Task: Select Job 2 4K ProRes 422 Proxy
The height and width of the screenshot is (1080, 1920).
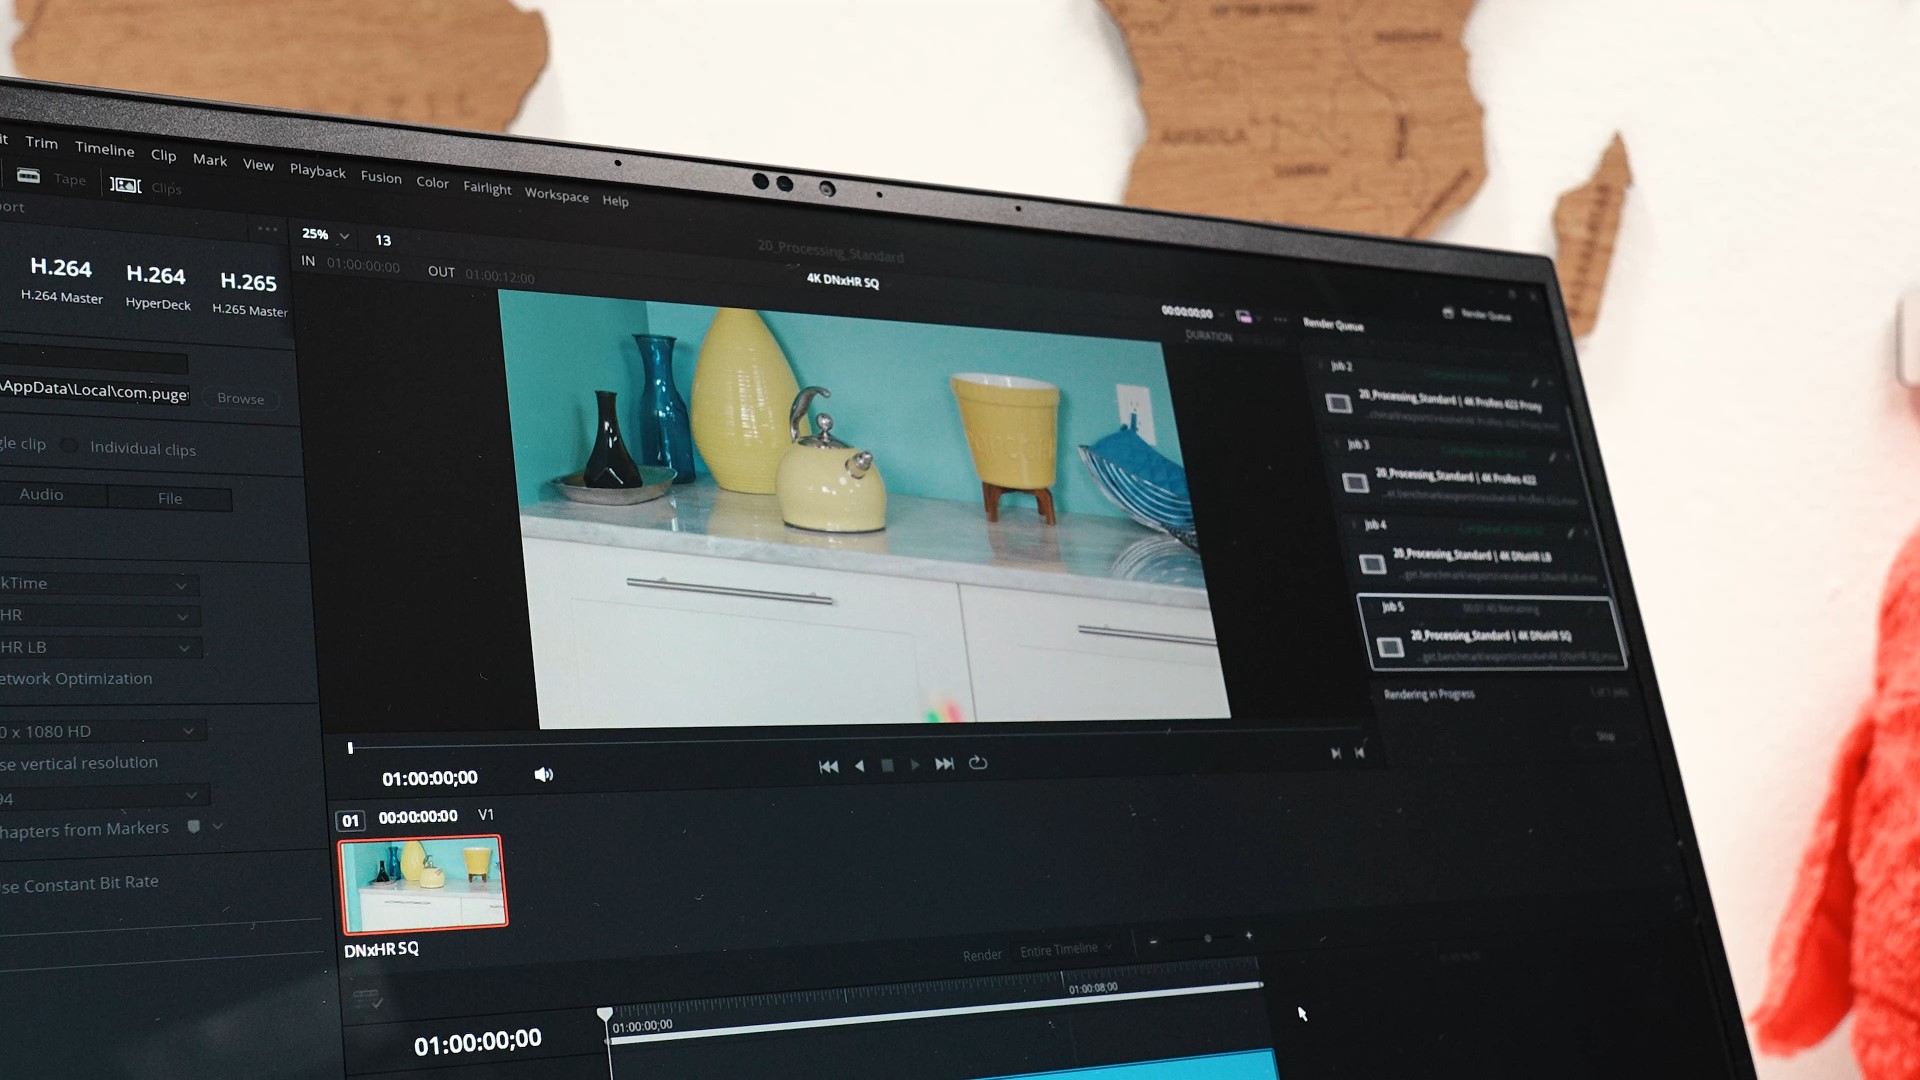Action: tap(1443, 396)
